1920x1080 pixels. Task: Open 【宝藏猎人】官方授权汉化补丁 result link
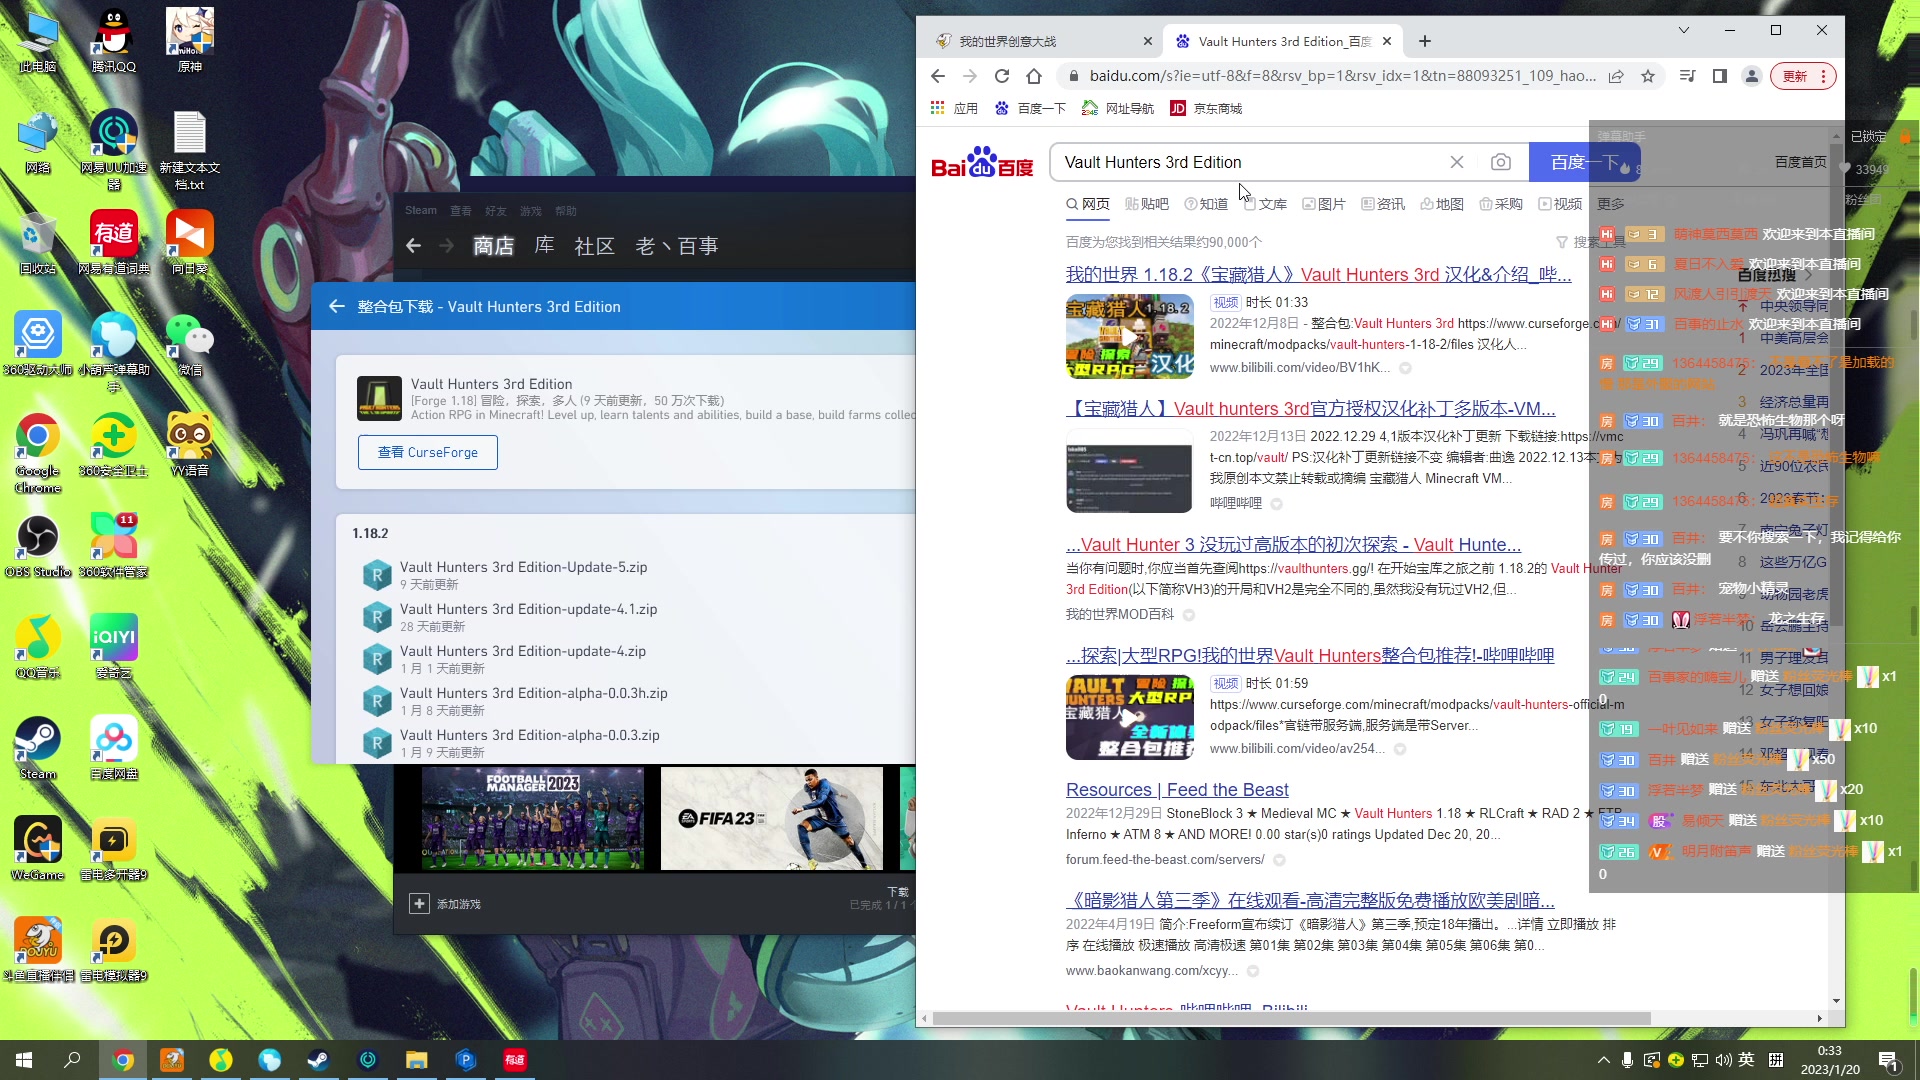(1310, 408)
